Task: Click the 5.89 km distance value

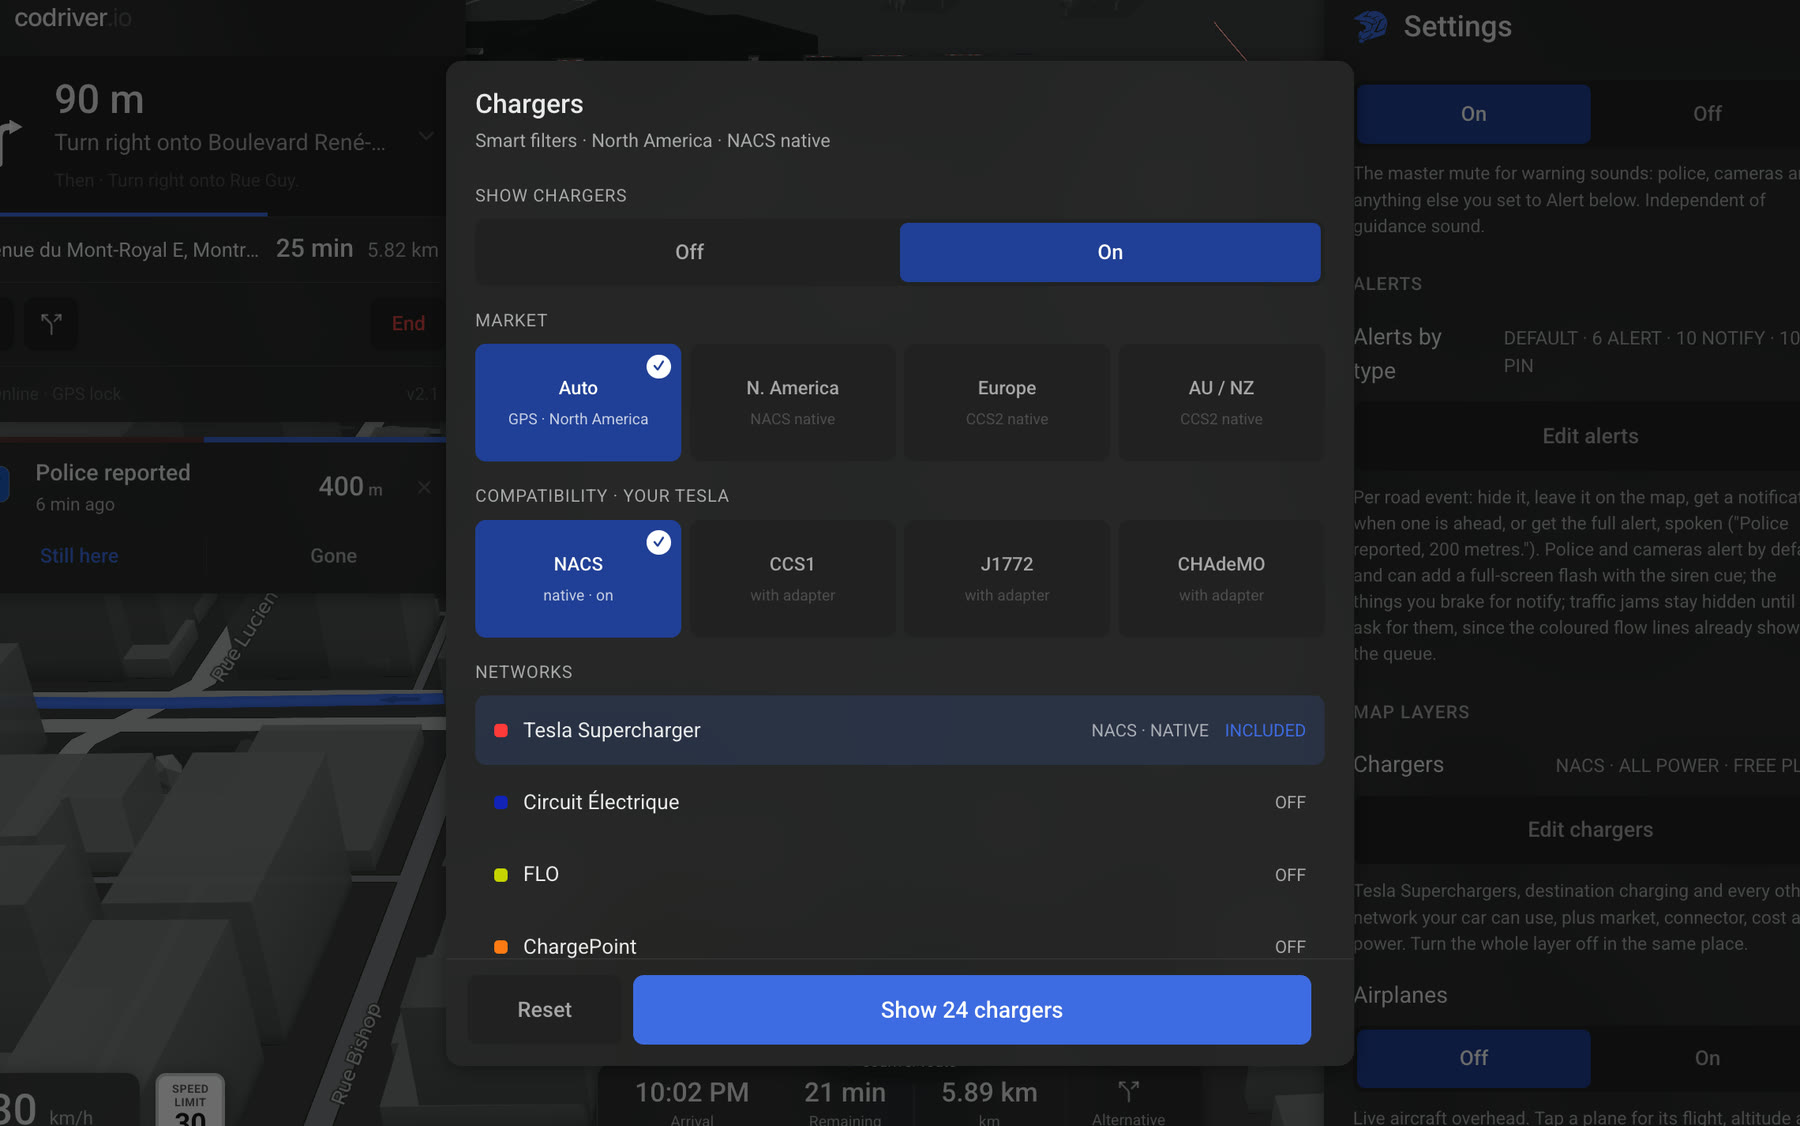Action: coord(989,1092)
